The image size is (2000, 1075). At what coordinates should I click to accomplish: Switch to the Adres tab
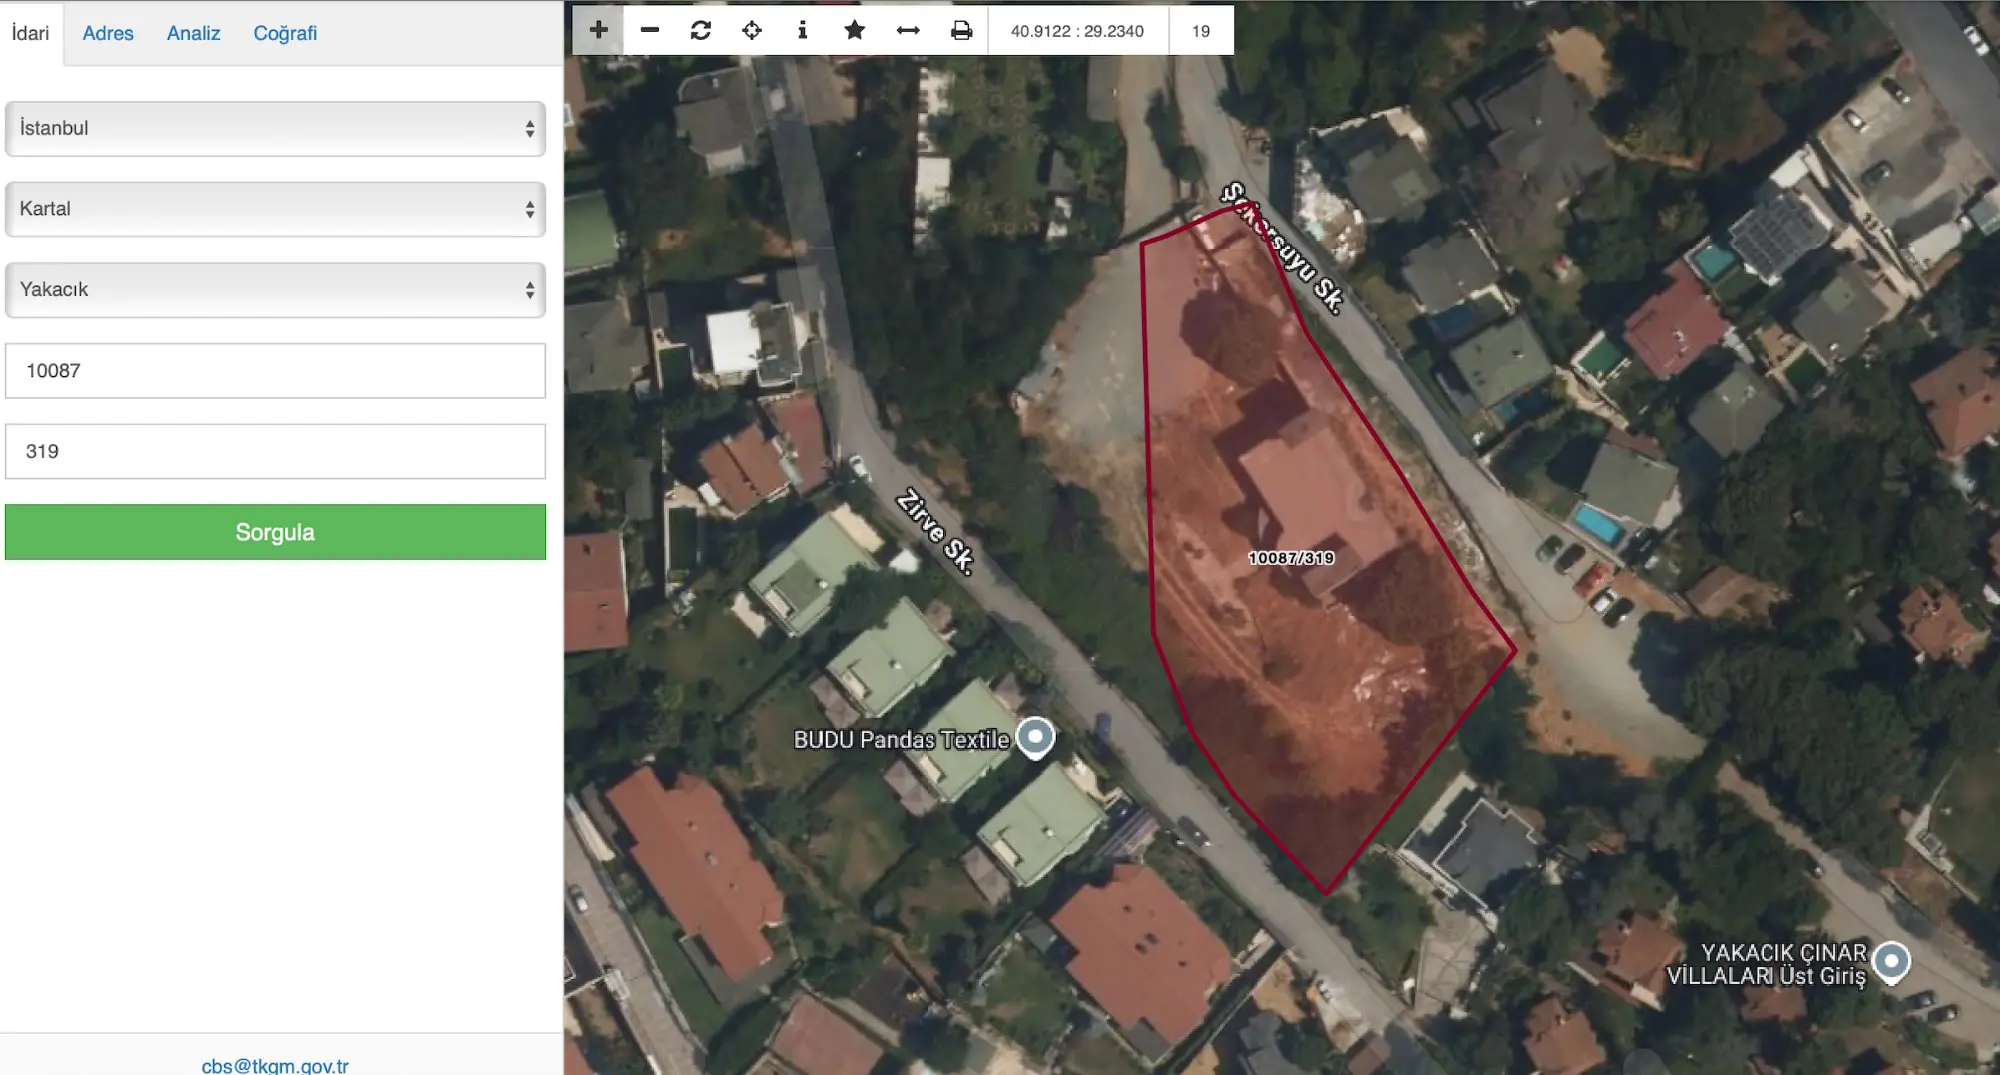pyautogui.click(x=108, y=33)
